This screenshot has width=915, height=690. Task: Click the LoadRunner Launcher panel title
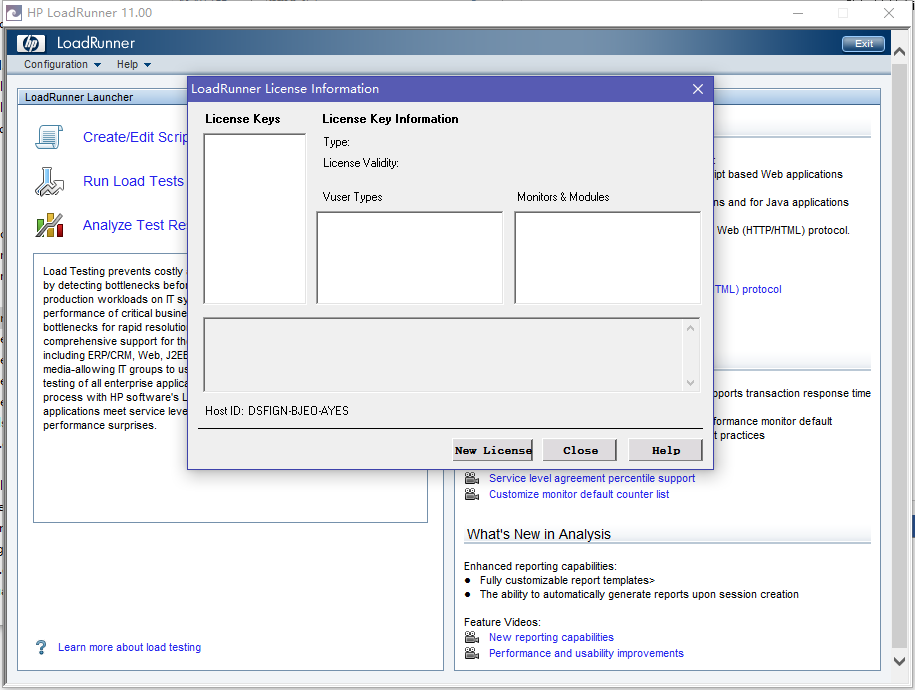click(x=79, y=97)
